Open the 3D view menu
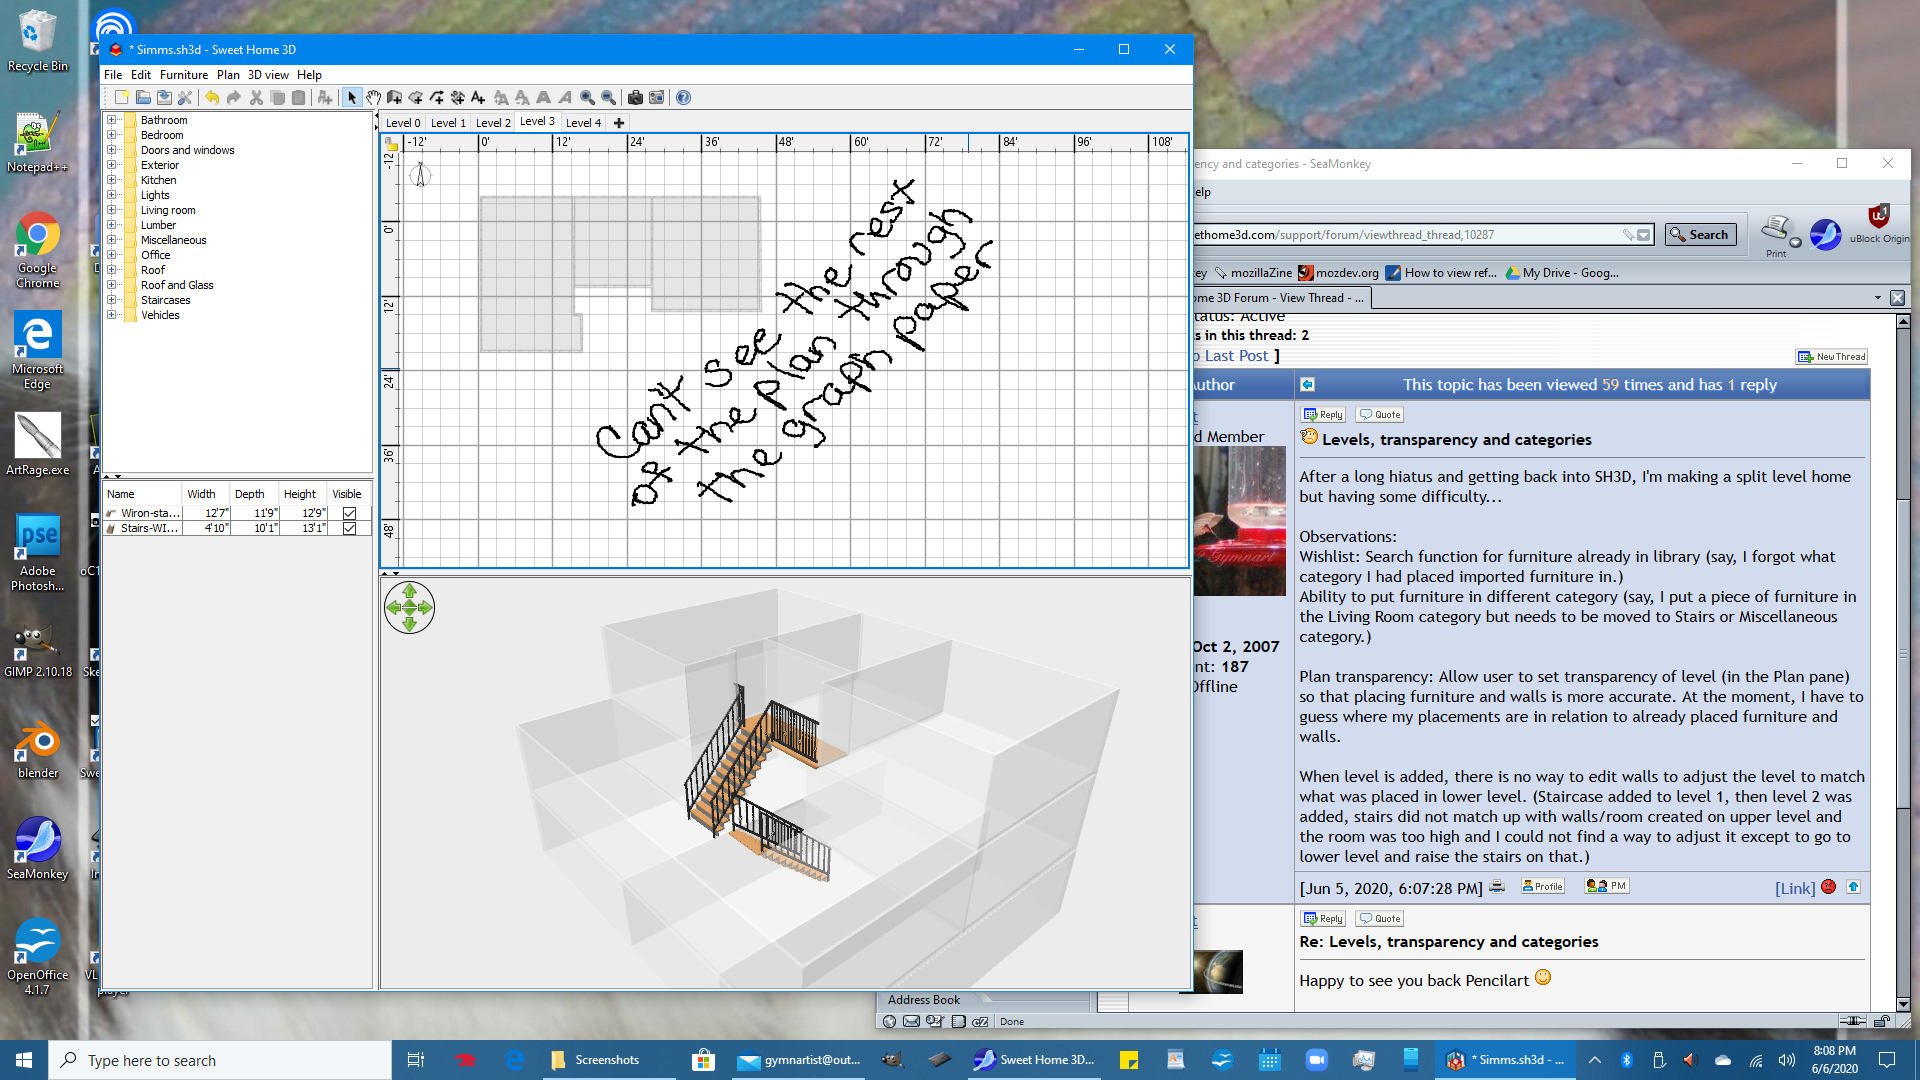The width and height of the screenshot is (1920, 1080). 268,75
